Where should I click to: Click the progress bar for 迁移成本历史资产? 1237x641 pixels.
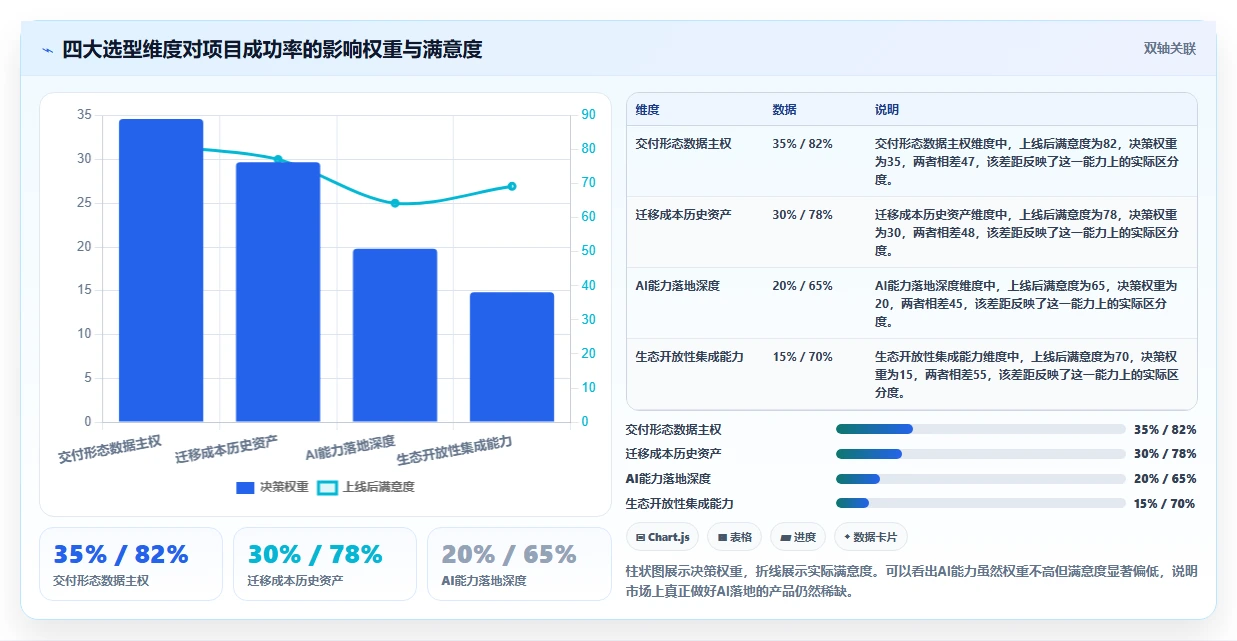click(981, 454)
